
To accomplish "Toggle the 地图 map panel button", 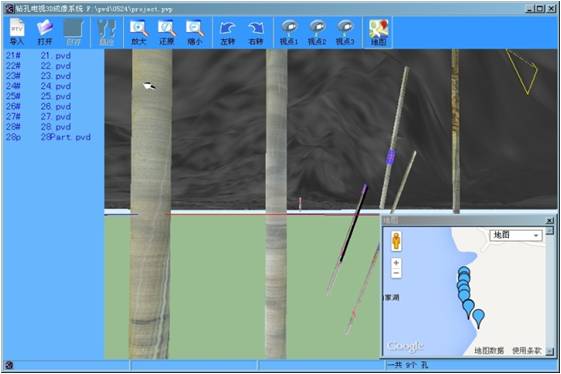I will 379,32.
